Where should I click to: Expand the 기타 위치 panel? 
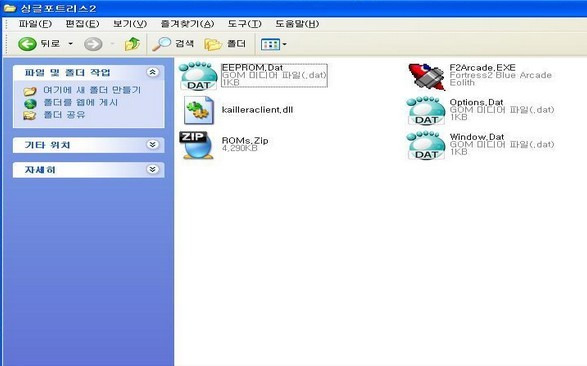pyautogui.click(x=152, y=145)
